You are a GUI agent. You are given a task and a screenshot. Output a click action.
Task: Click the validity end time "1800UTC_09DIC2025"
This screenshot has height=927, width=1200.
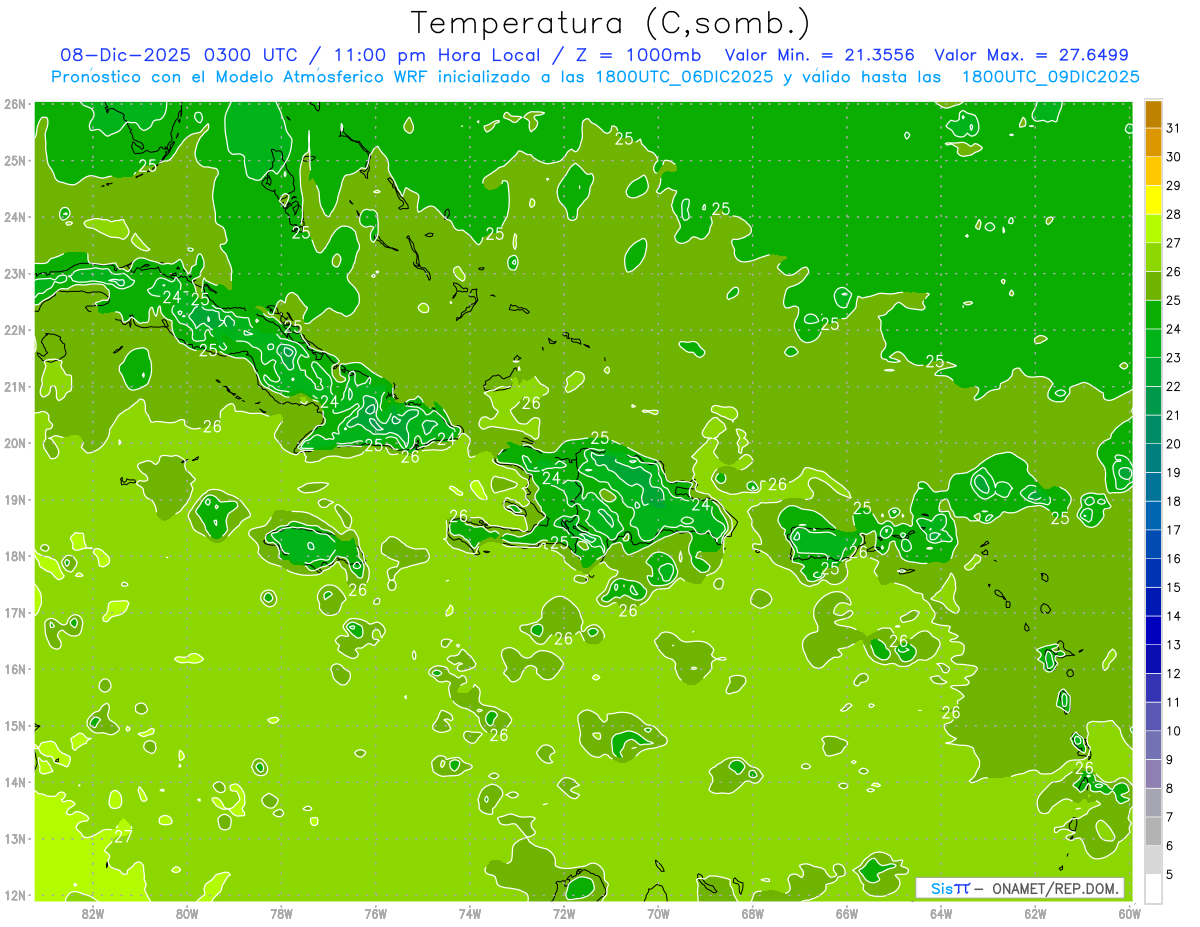tap(1050, 77)
